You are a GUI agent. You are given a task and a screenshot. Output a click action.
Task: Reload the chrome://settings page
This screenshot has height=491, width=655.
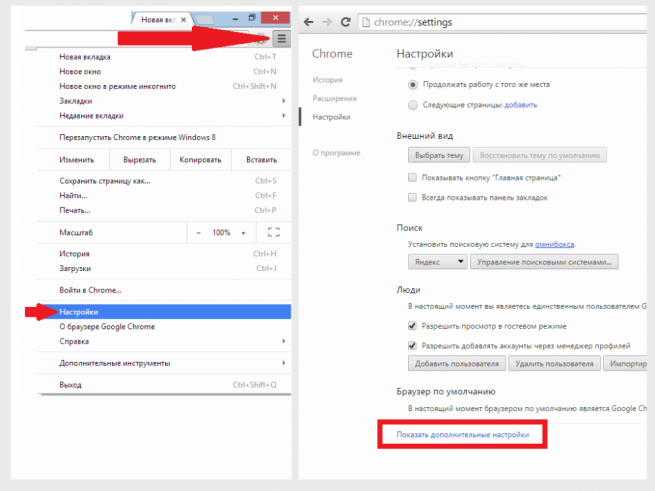click(x=345, y=22)
